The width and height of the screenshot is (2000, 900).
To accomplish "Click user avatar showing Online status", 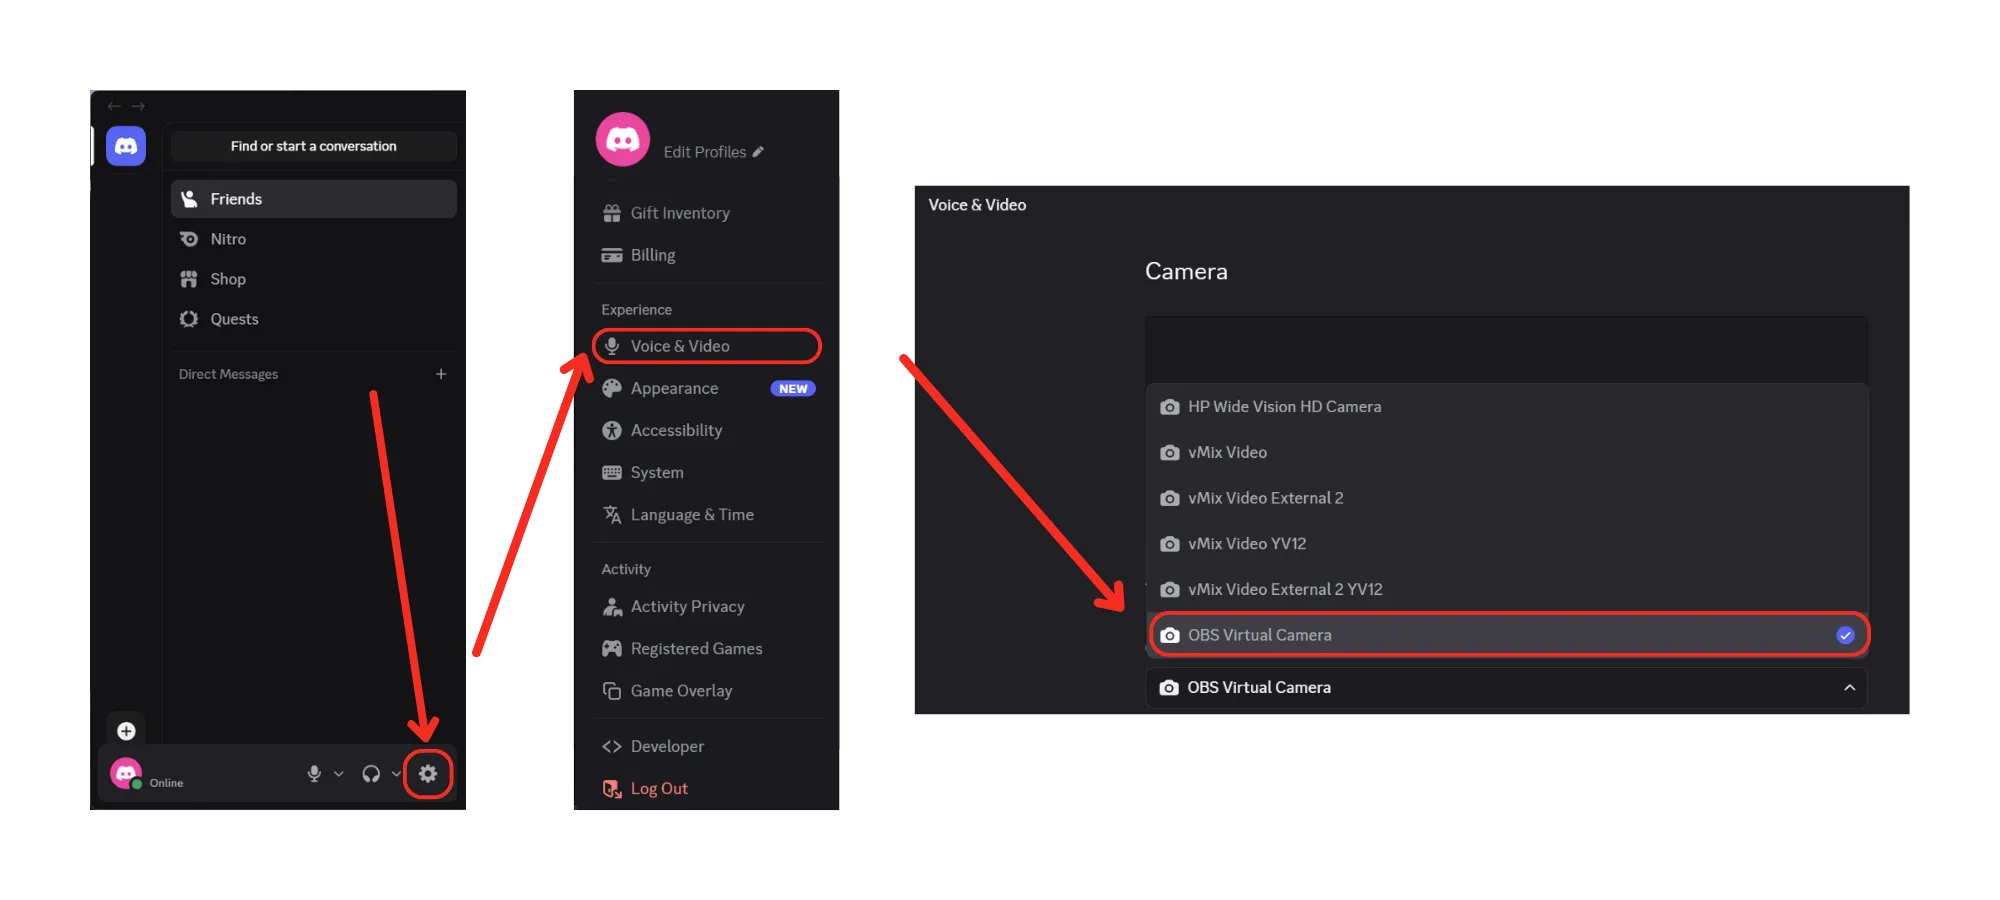I will [126, 773].
